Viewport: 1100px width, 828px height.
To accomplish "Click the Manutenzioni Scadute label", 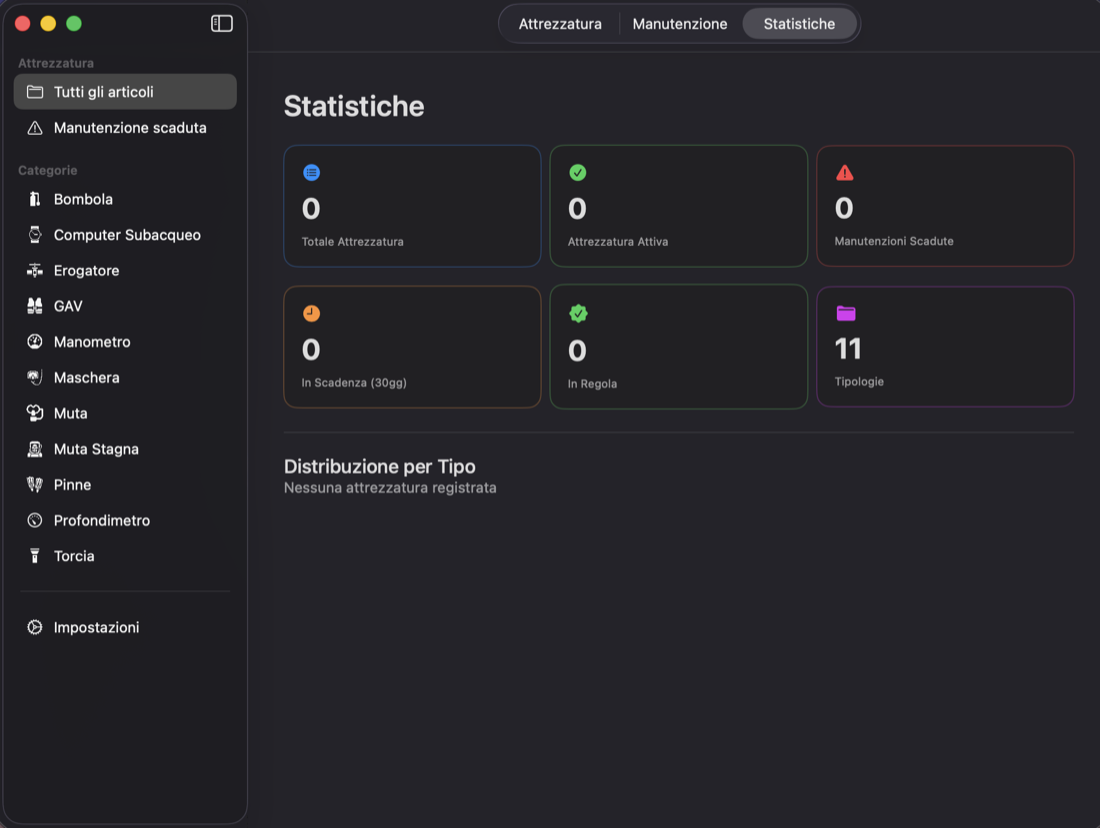I will click(894, 241).
